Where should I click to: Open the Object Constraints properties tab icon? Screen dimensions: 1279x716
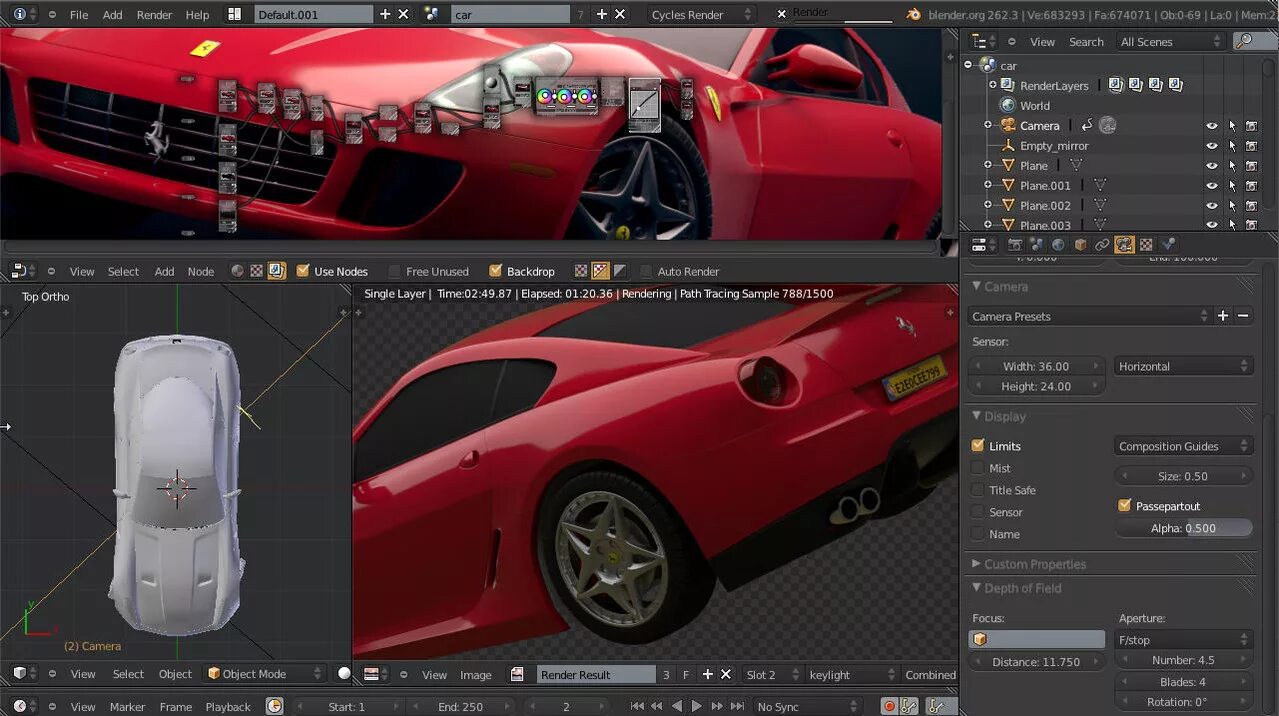click(1102, 244)
